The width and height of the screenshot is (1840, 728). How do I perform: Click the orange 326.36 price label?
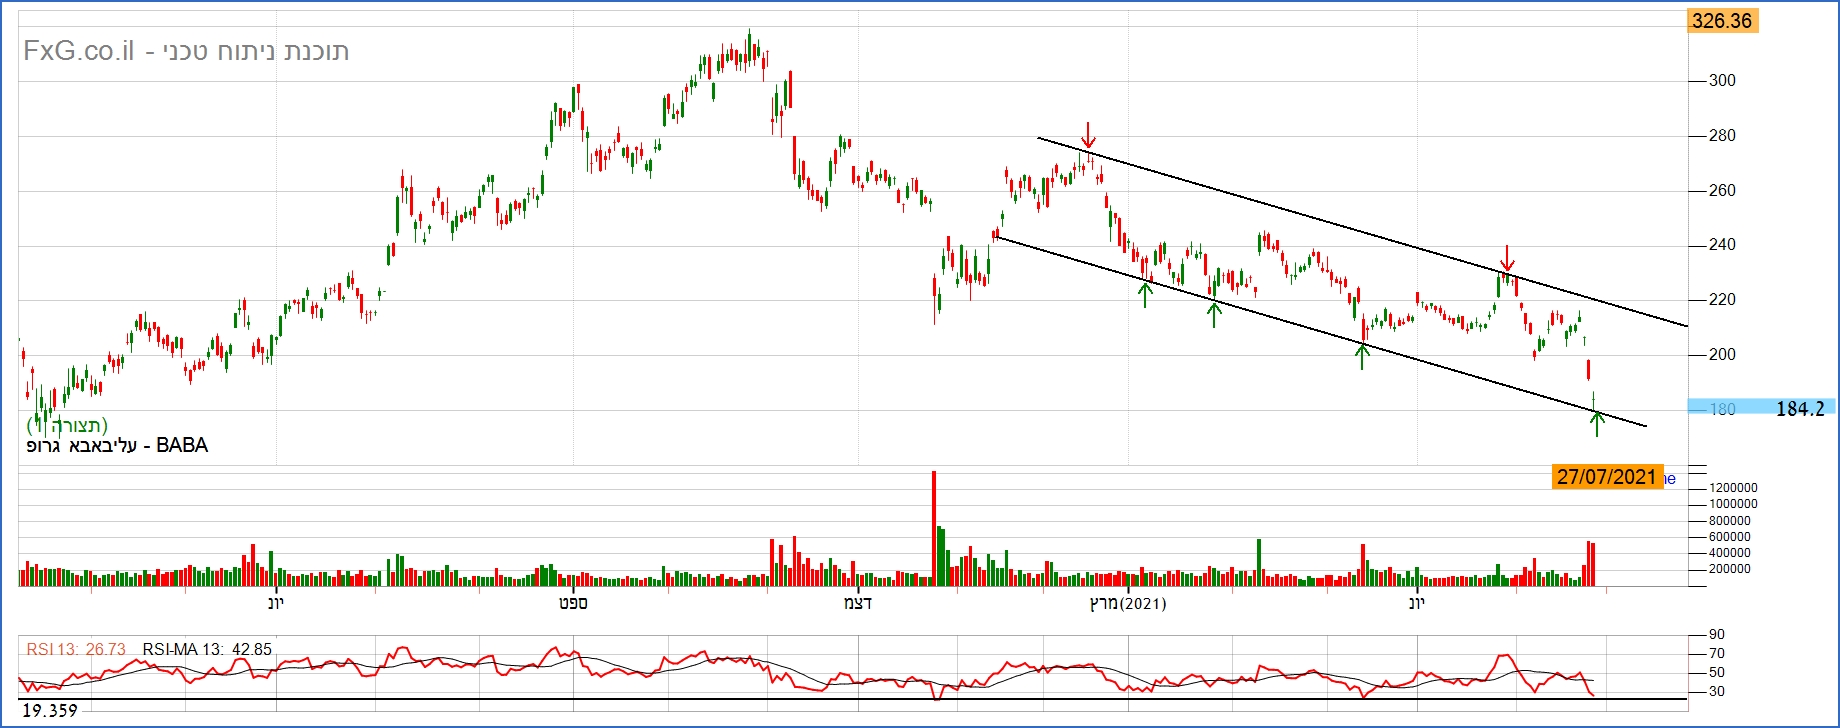pos(1721,21)
